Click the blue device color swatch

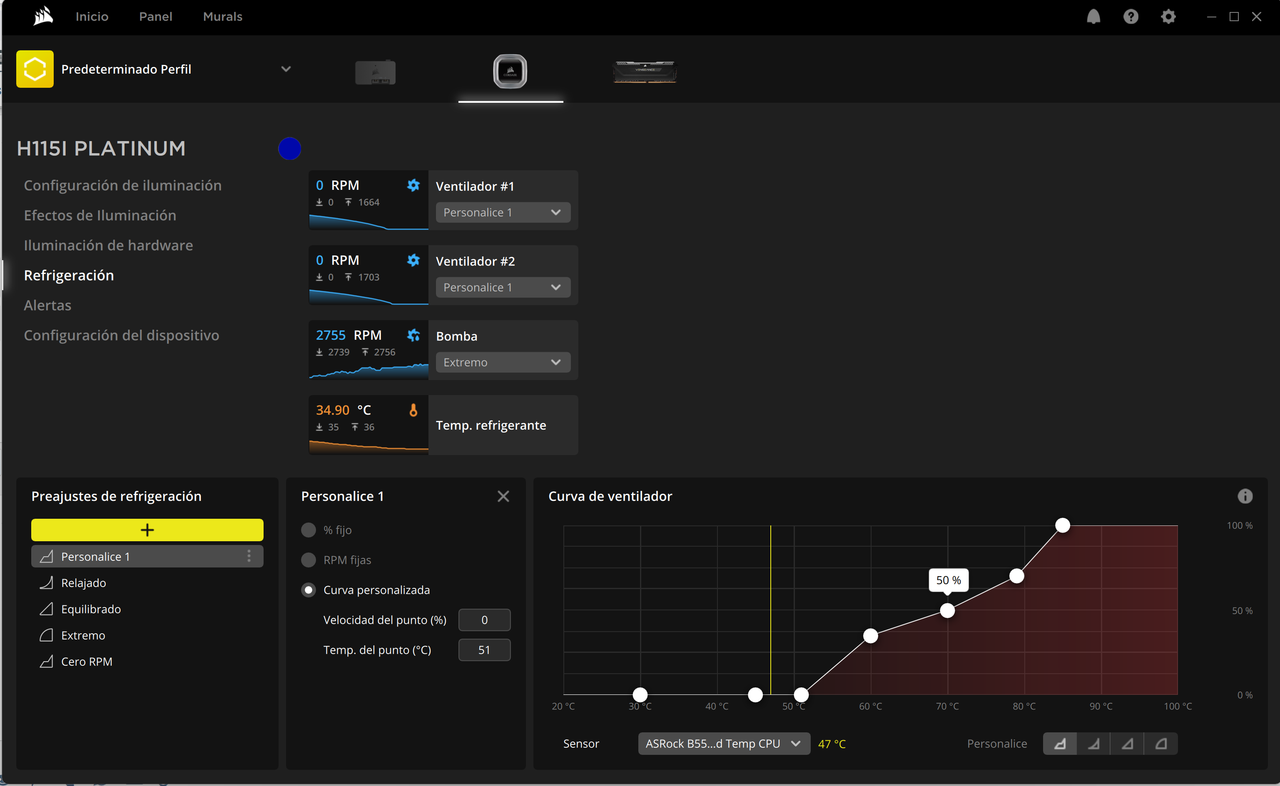pos(289,149)
